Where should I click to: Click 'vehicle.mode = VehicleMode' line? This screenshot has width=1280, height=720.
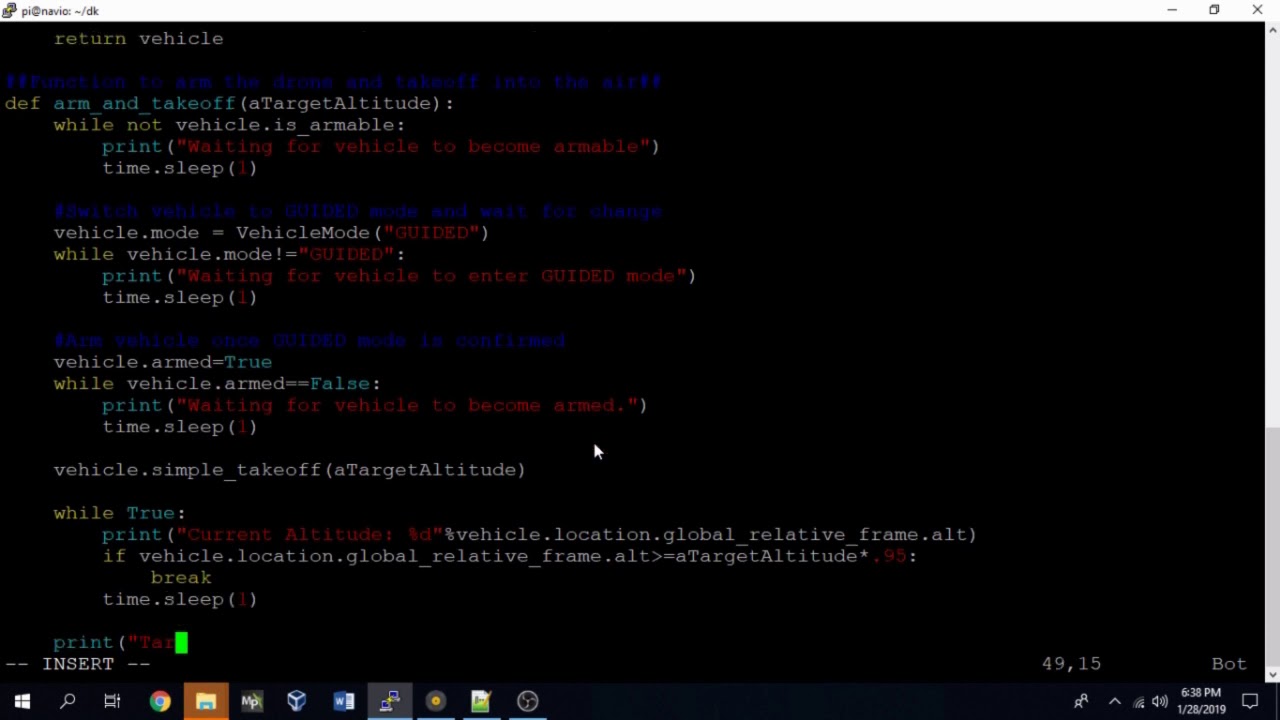[x=271, y=233]
